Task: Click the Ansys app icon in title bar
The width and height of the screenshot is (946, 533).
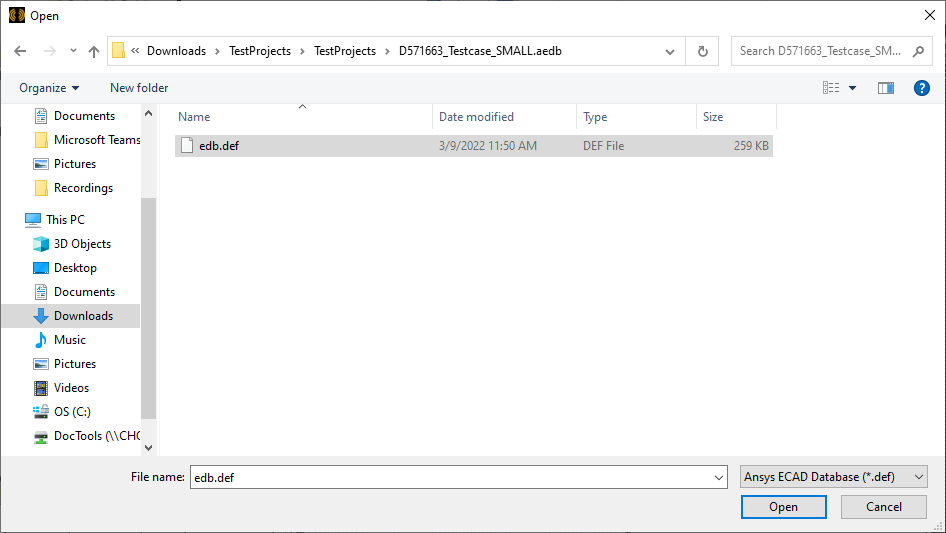Action: tap(17, 15)
